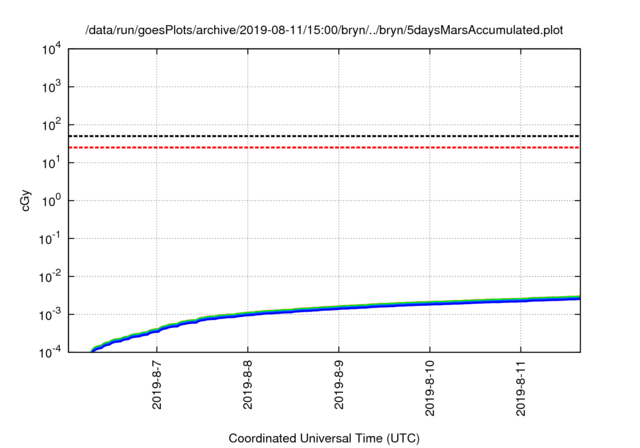Viewport: 640px width, 448px height.
Task: Click the 2019-8-10 date tick label
Action: (x=430, y=388)
